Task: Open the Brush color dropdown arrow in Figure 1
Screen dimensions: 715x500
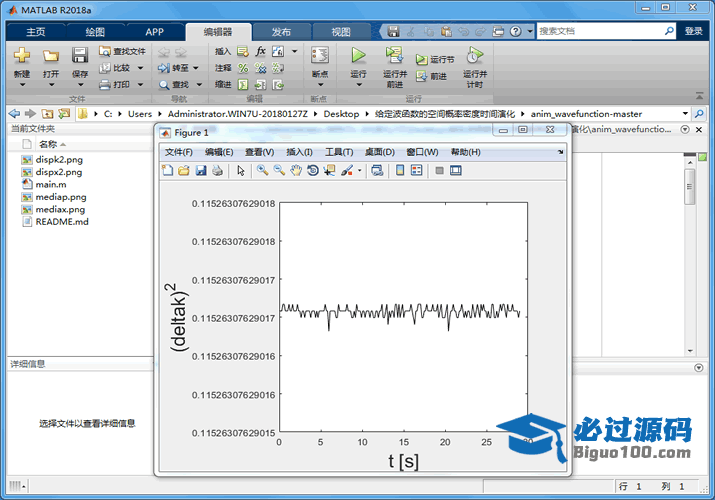Action: (359, 171)
